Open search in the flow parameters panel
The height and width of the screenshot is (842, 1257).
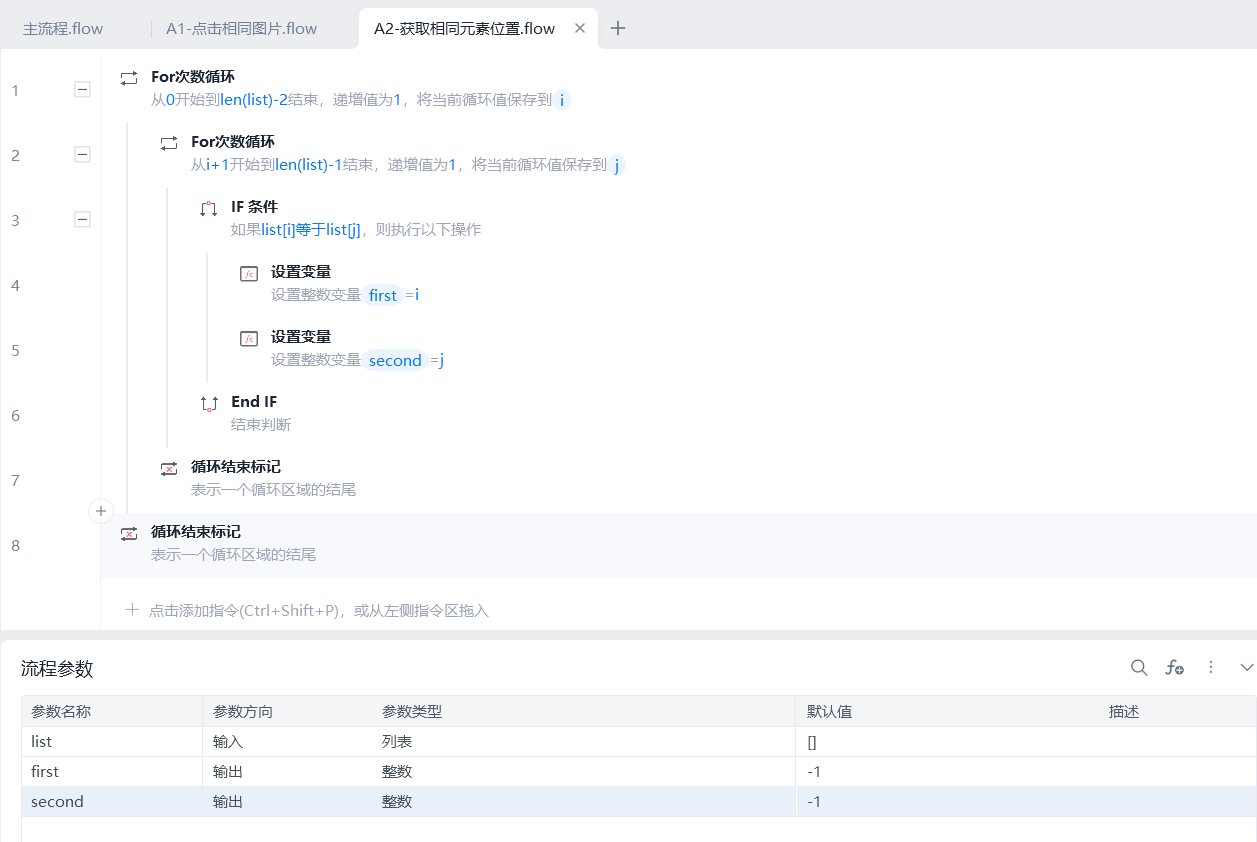(x=1139, y=667)
